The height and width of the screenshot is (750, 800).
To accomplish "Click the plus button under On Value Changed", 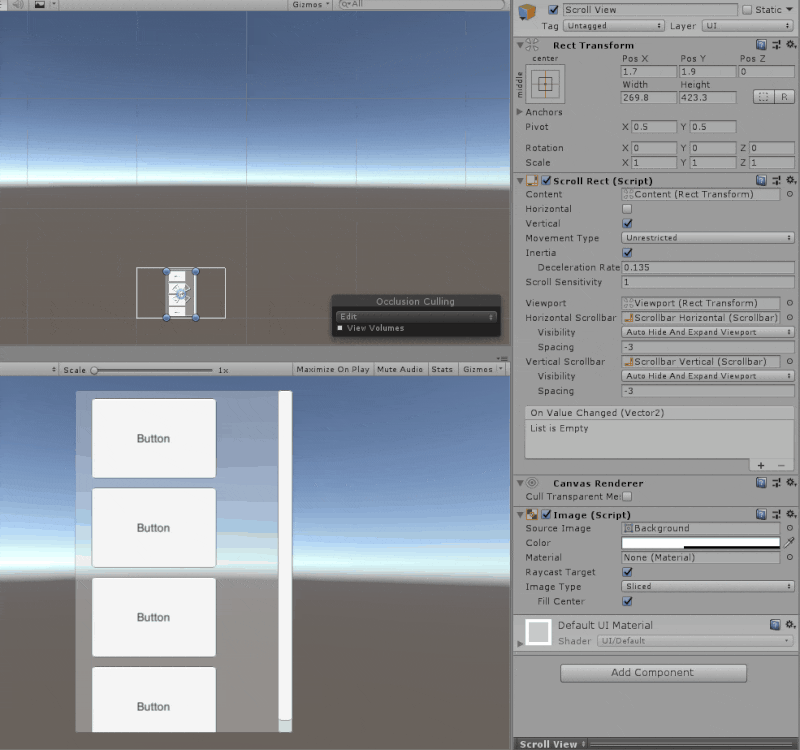I will tap(761, 464).
